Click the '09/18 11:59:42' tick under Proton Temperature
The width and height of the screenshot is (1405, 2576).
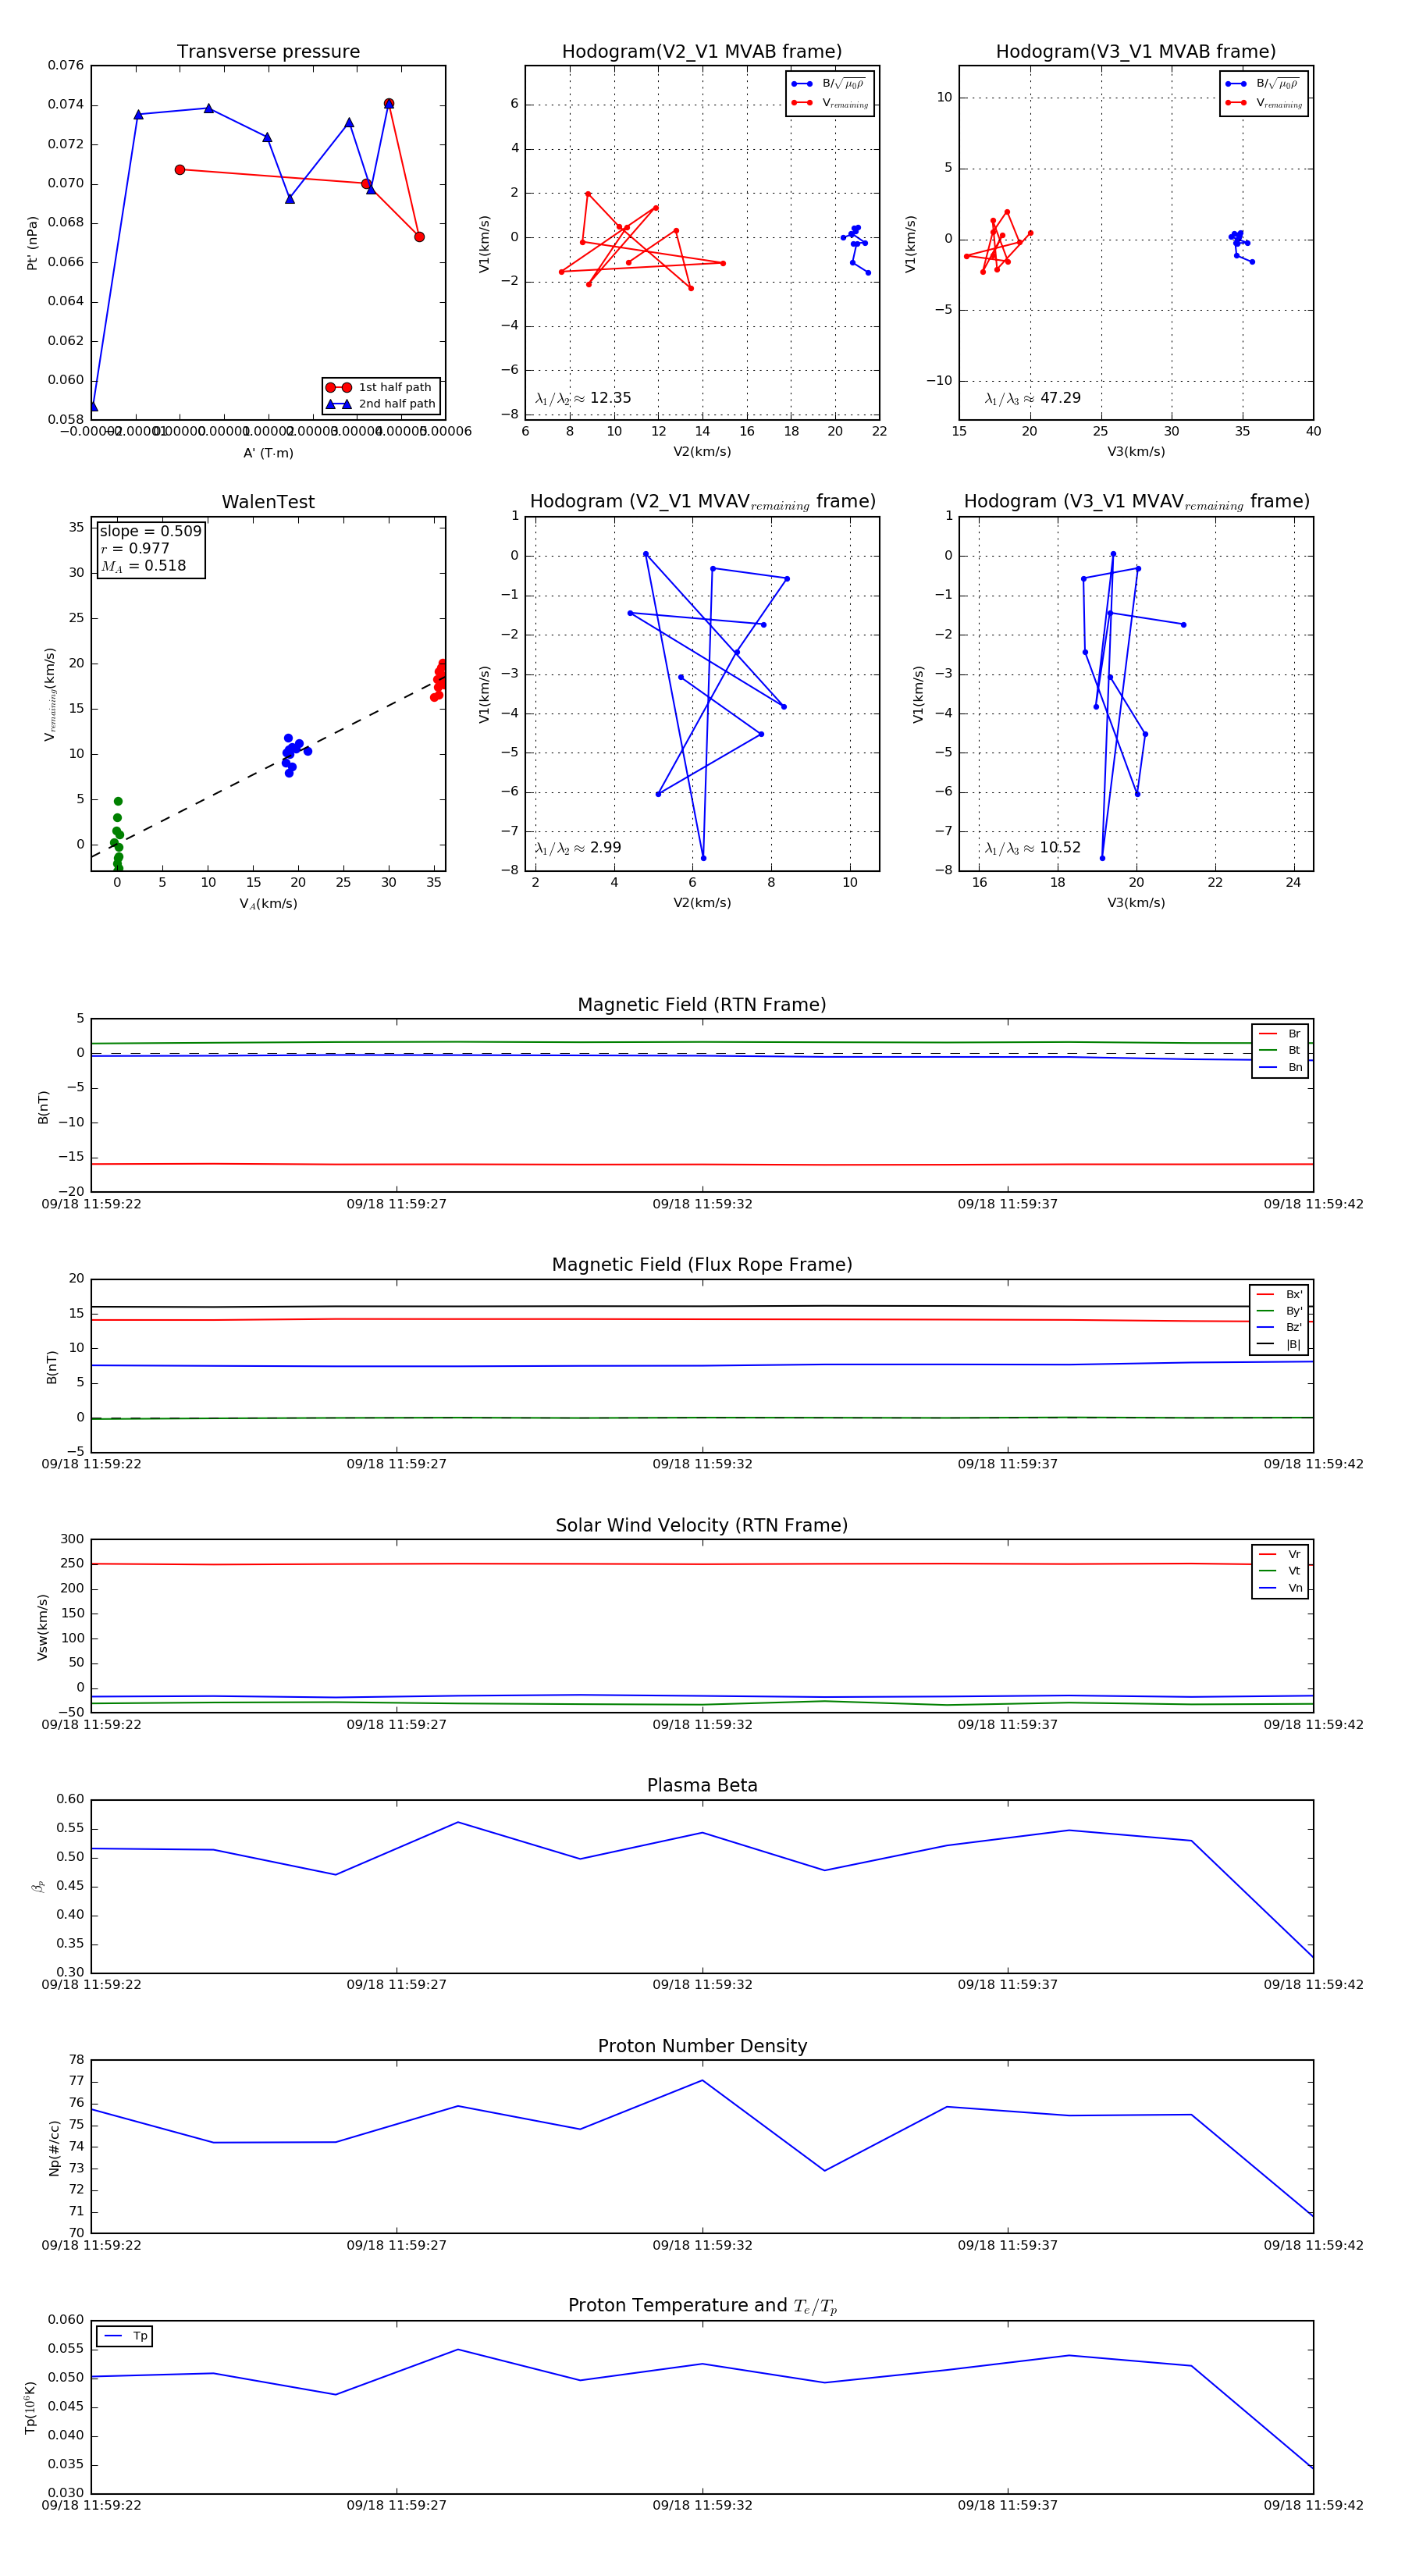(1313, 2505)
